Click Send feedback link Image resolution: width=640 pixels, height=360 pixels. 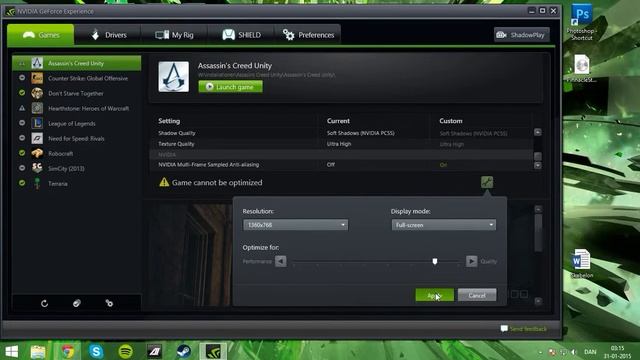pyautogui.click(x=524, y=329)
